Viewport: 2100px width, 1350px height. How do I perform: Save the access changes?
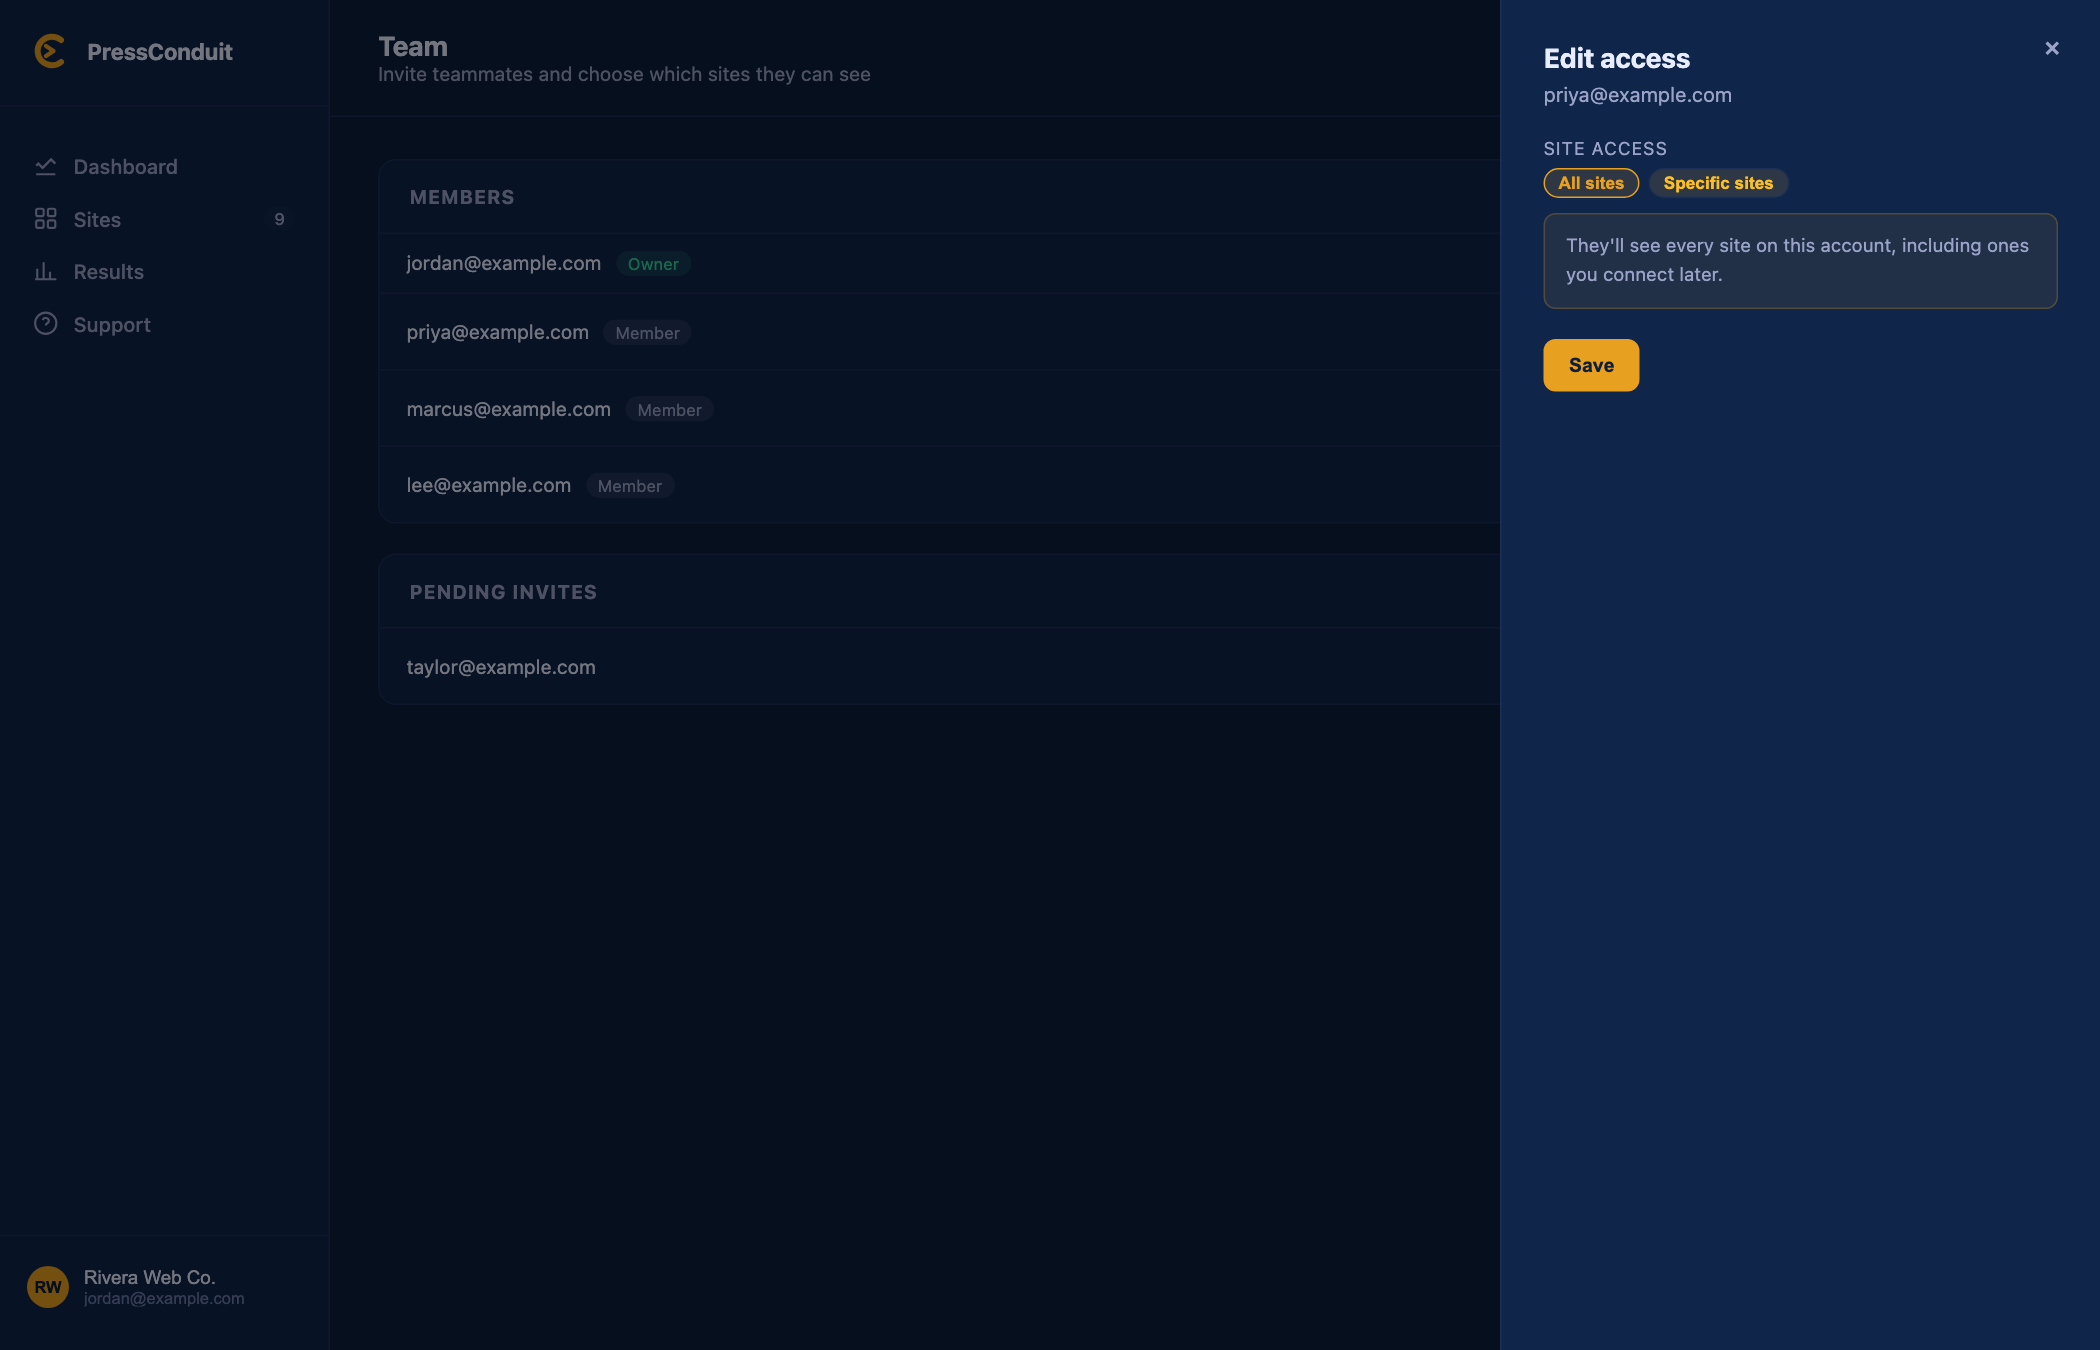1591,365
